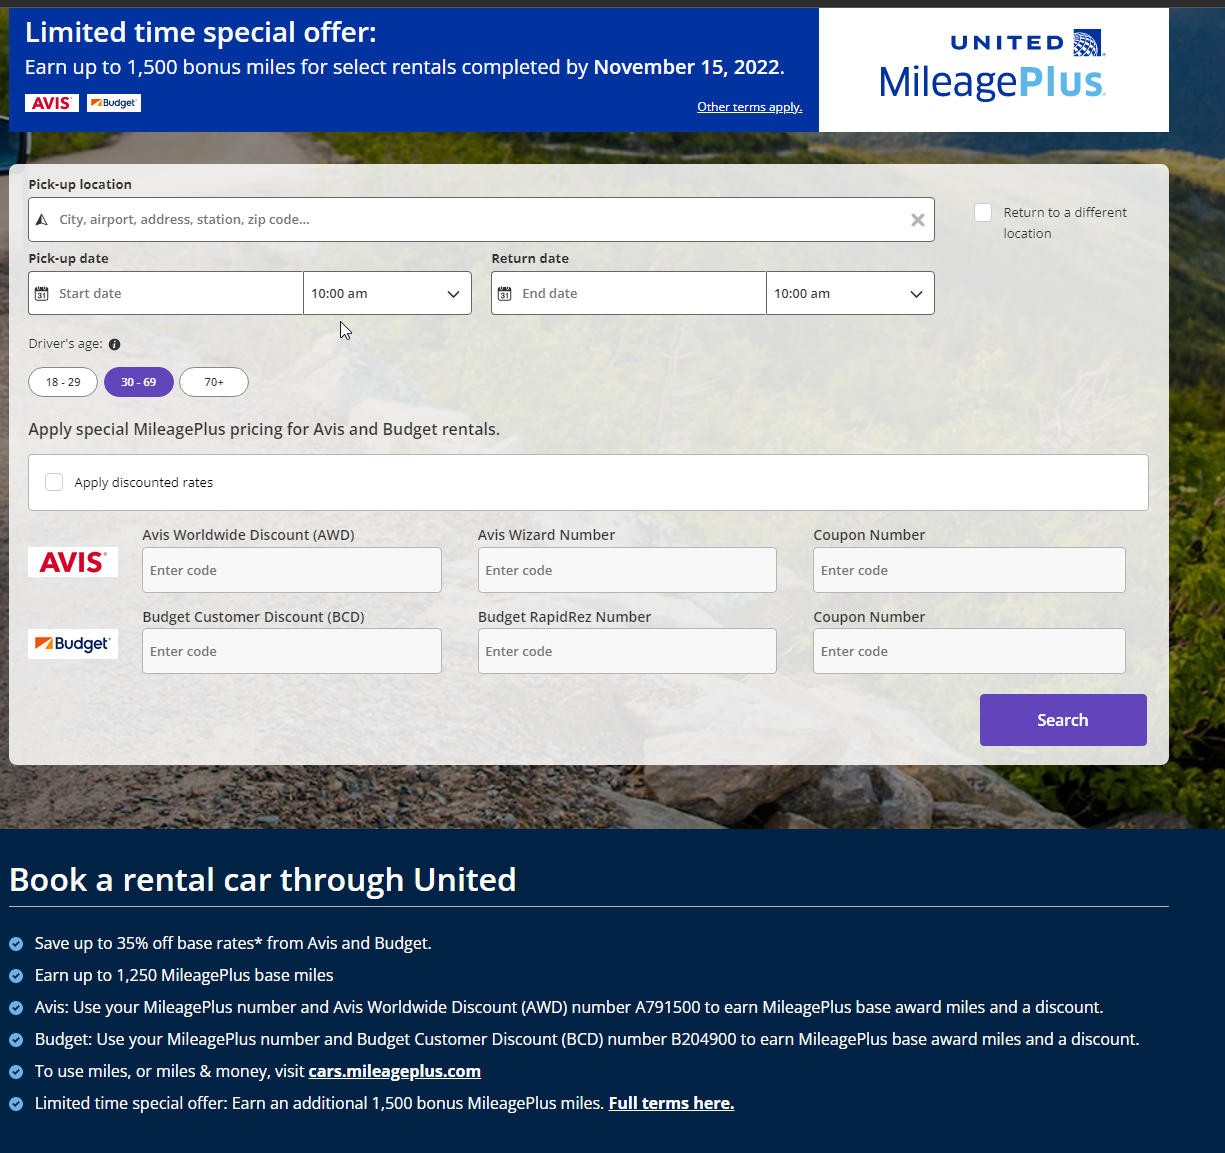The image size is (1225, 1153).
Task: Select driver's age 30 - 69
Action: [x=139, y=382]
